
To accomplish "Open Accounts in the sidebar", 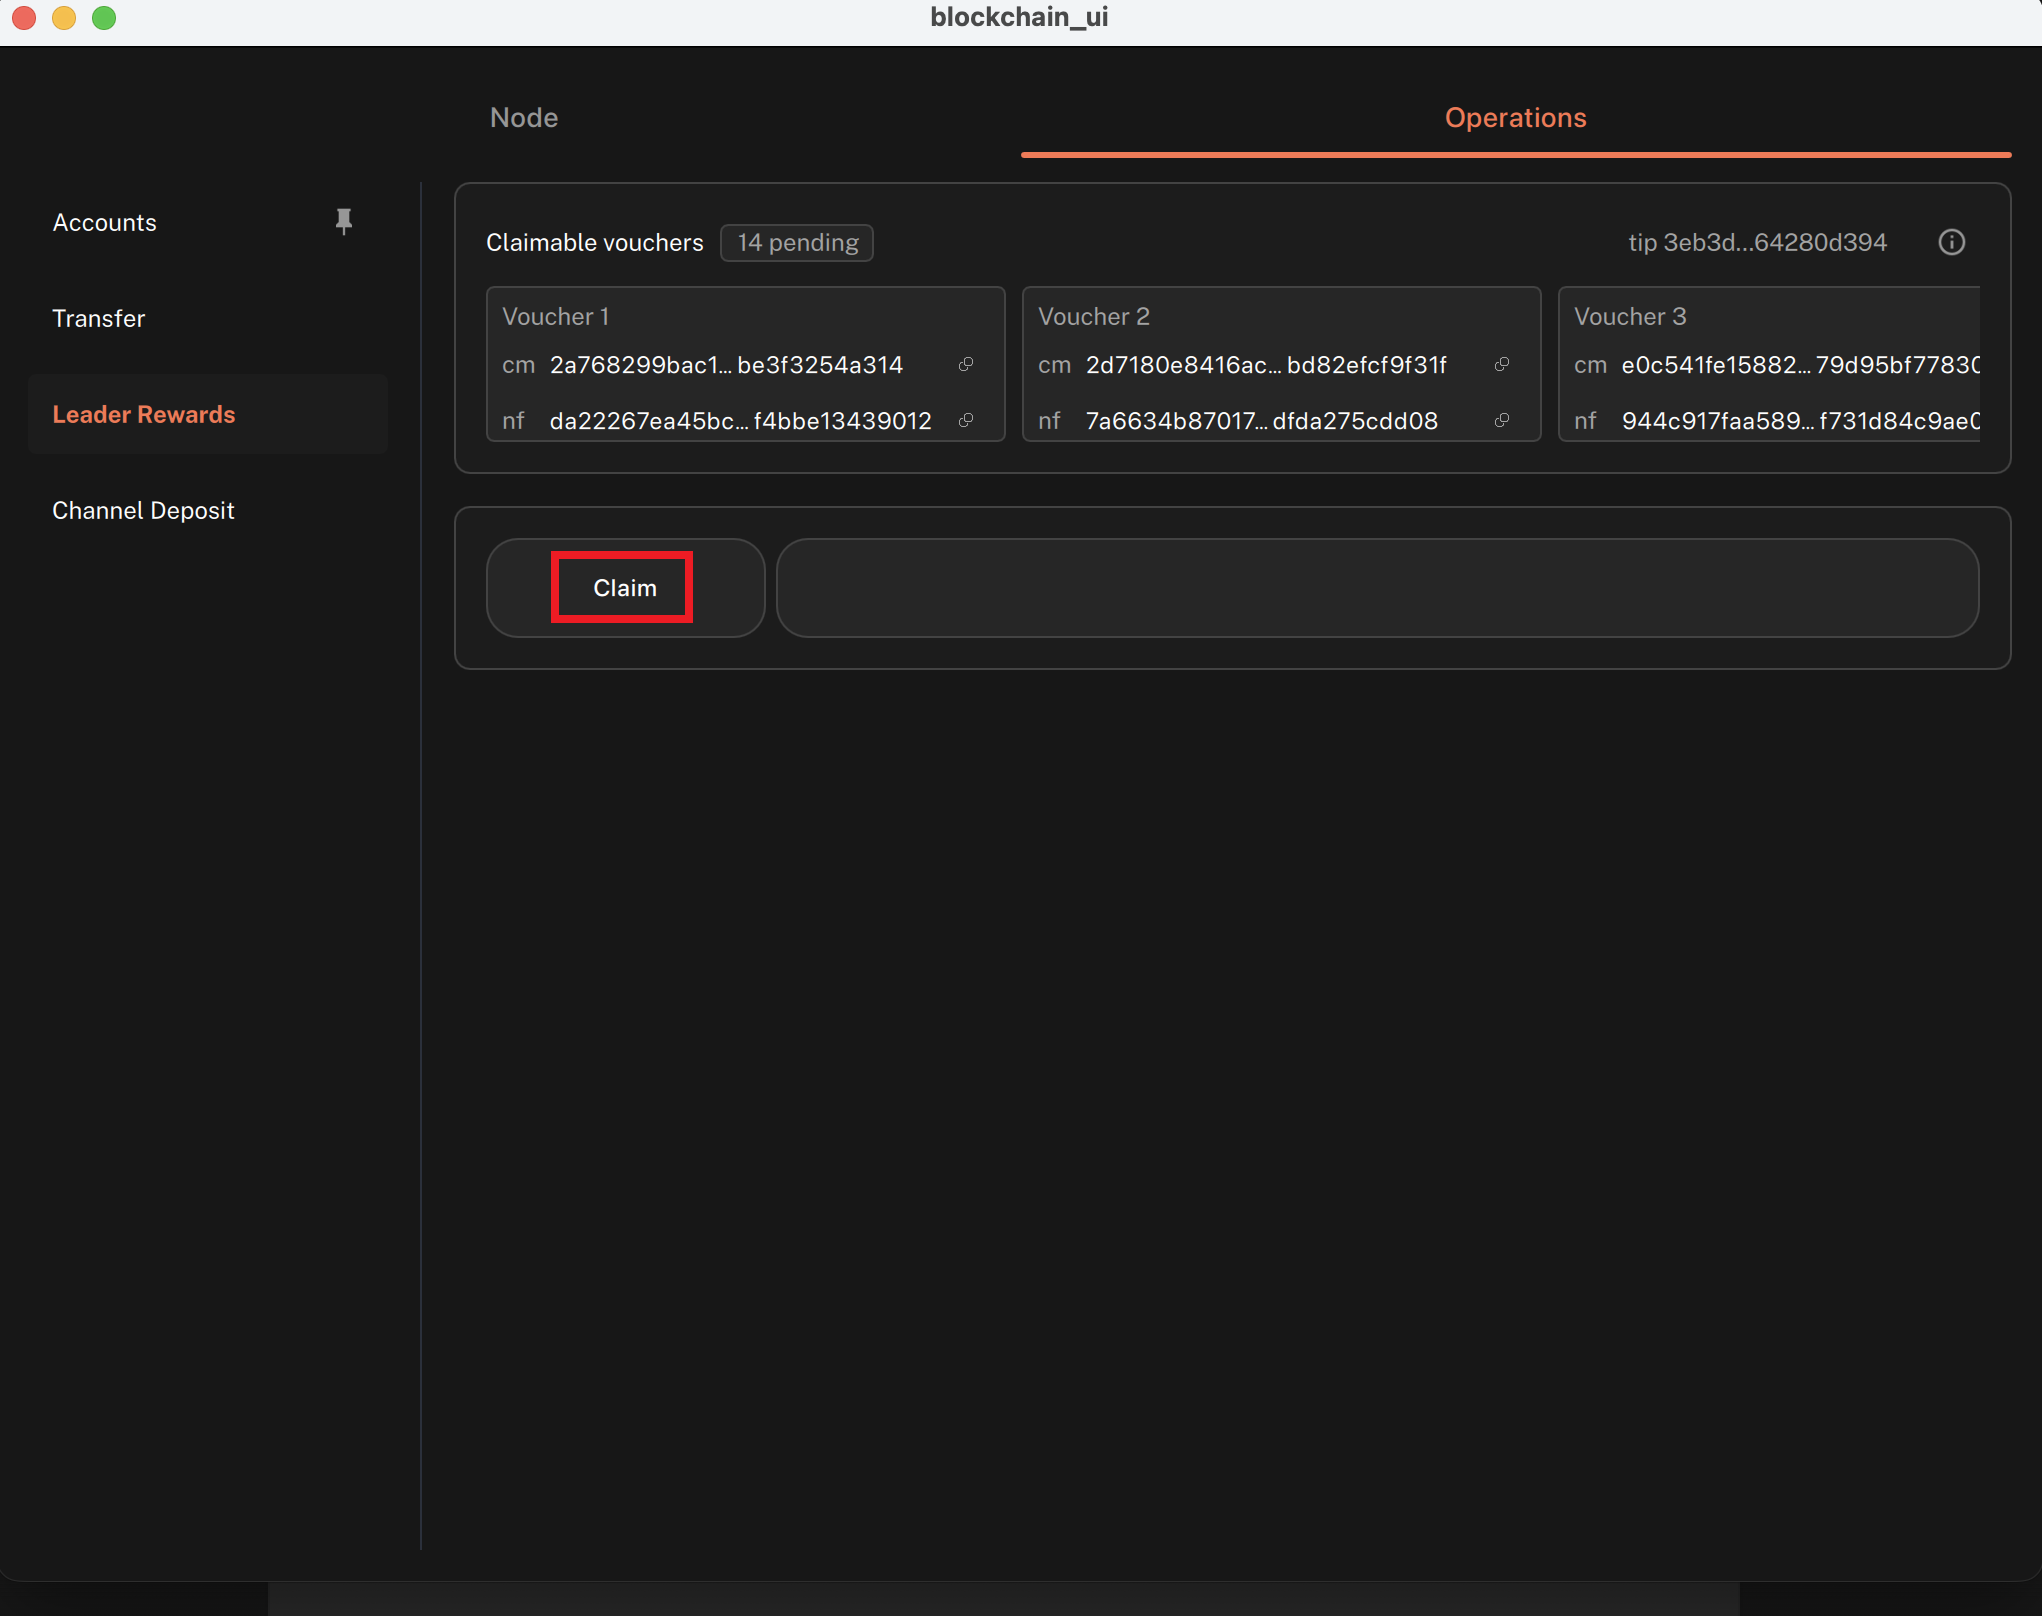I will coord(105,222).
